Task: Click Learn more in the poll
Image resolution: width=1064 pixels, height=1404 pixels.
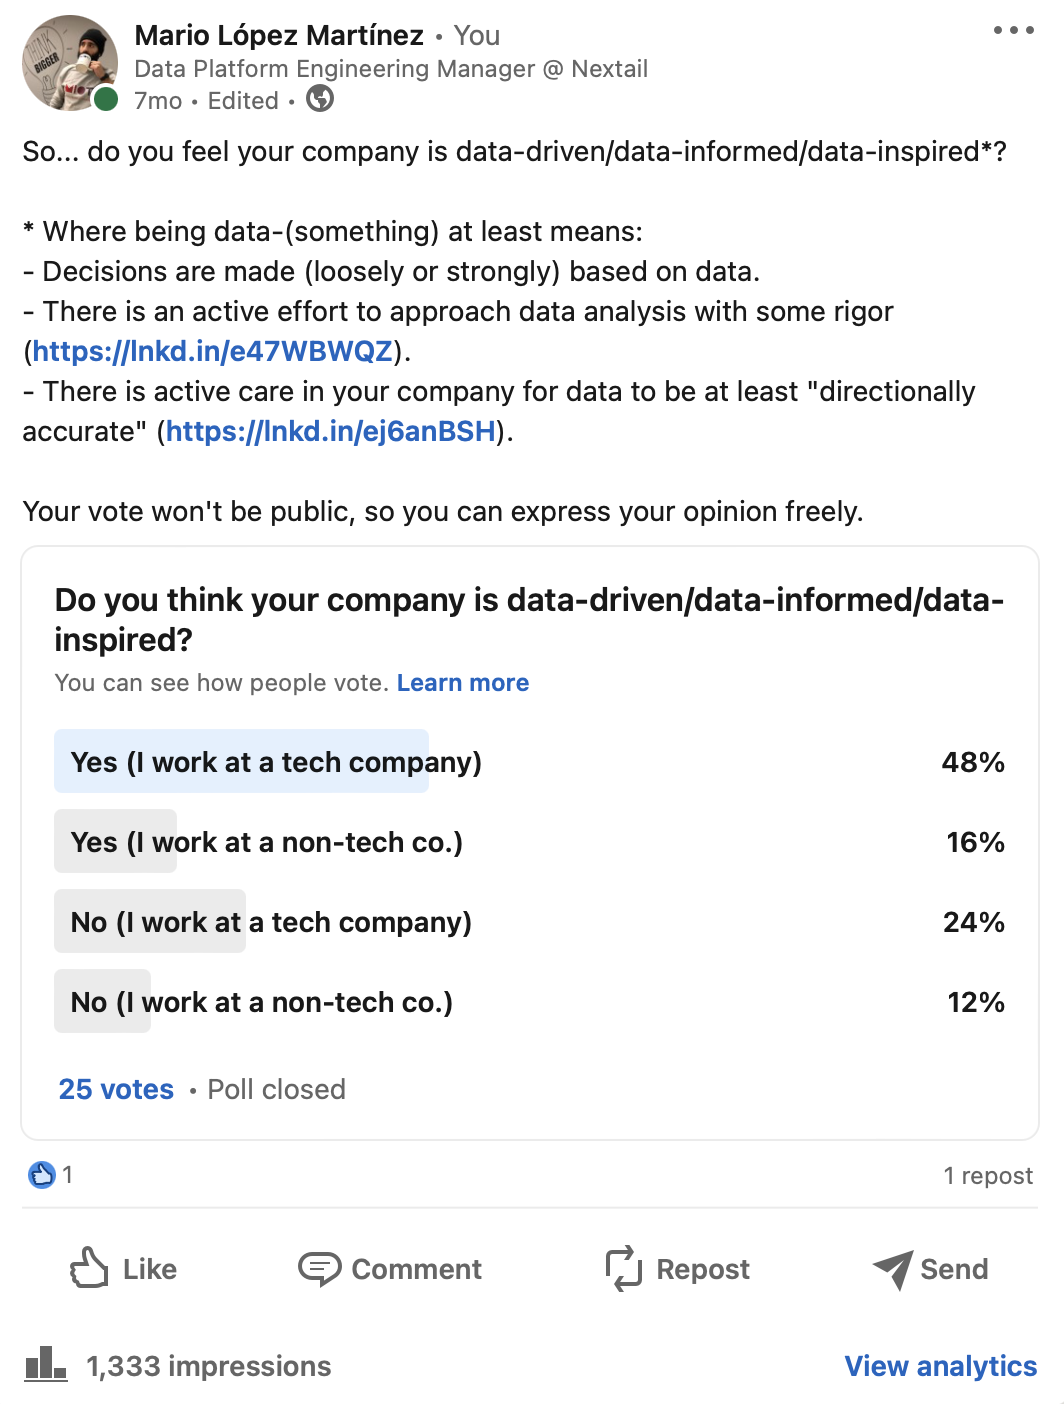Action: click(x=463, y=683)
